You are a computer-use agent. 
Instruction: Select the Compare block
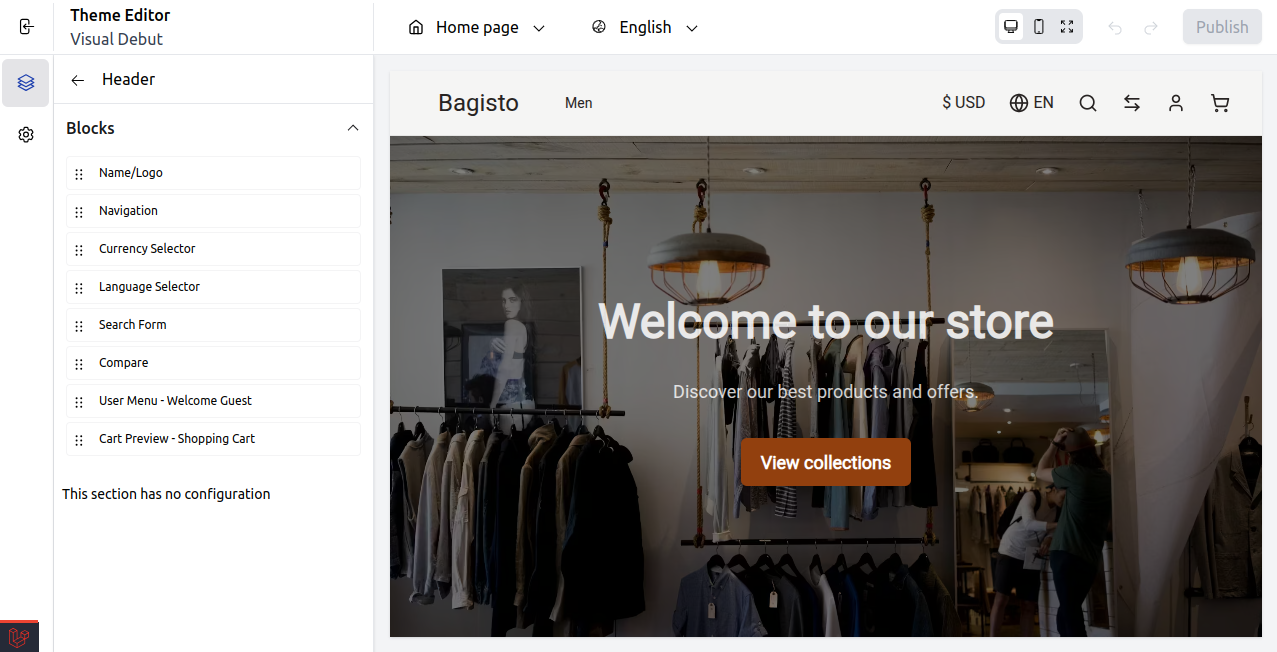[213, 363]
